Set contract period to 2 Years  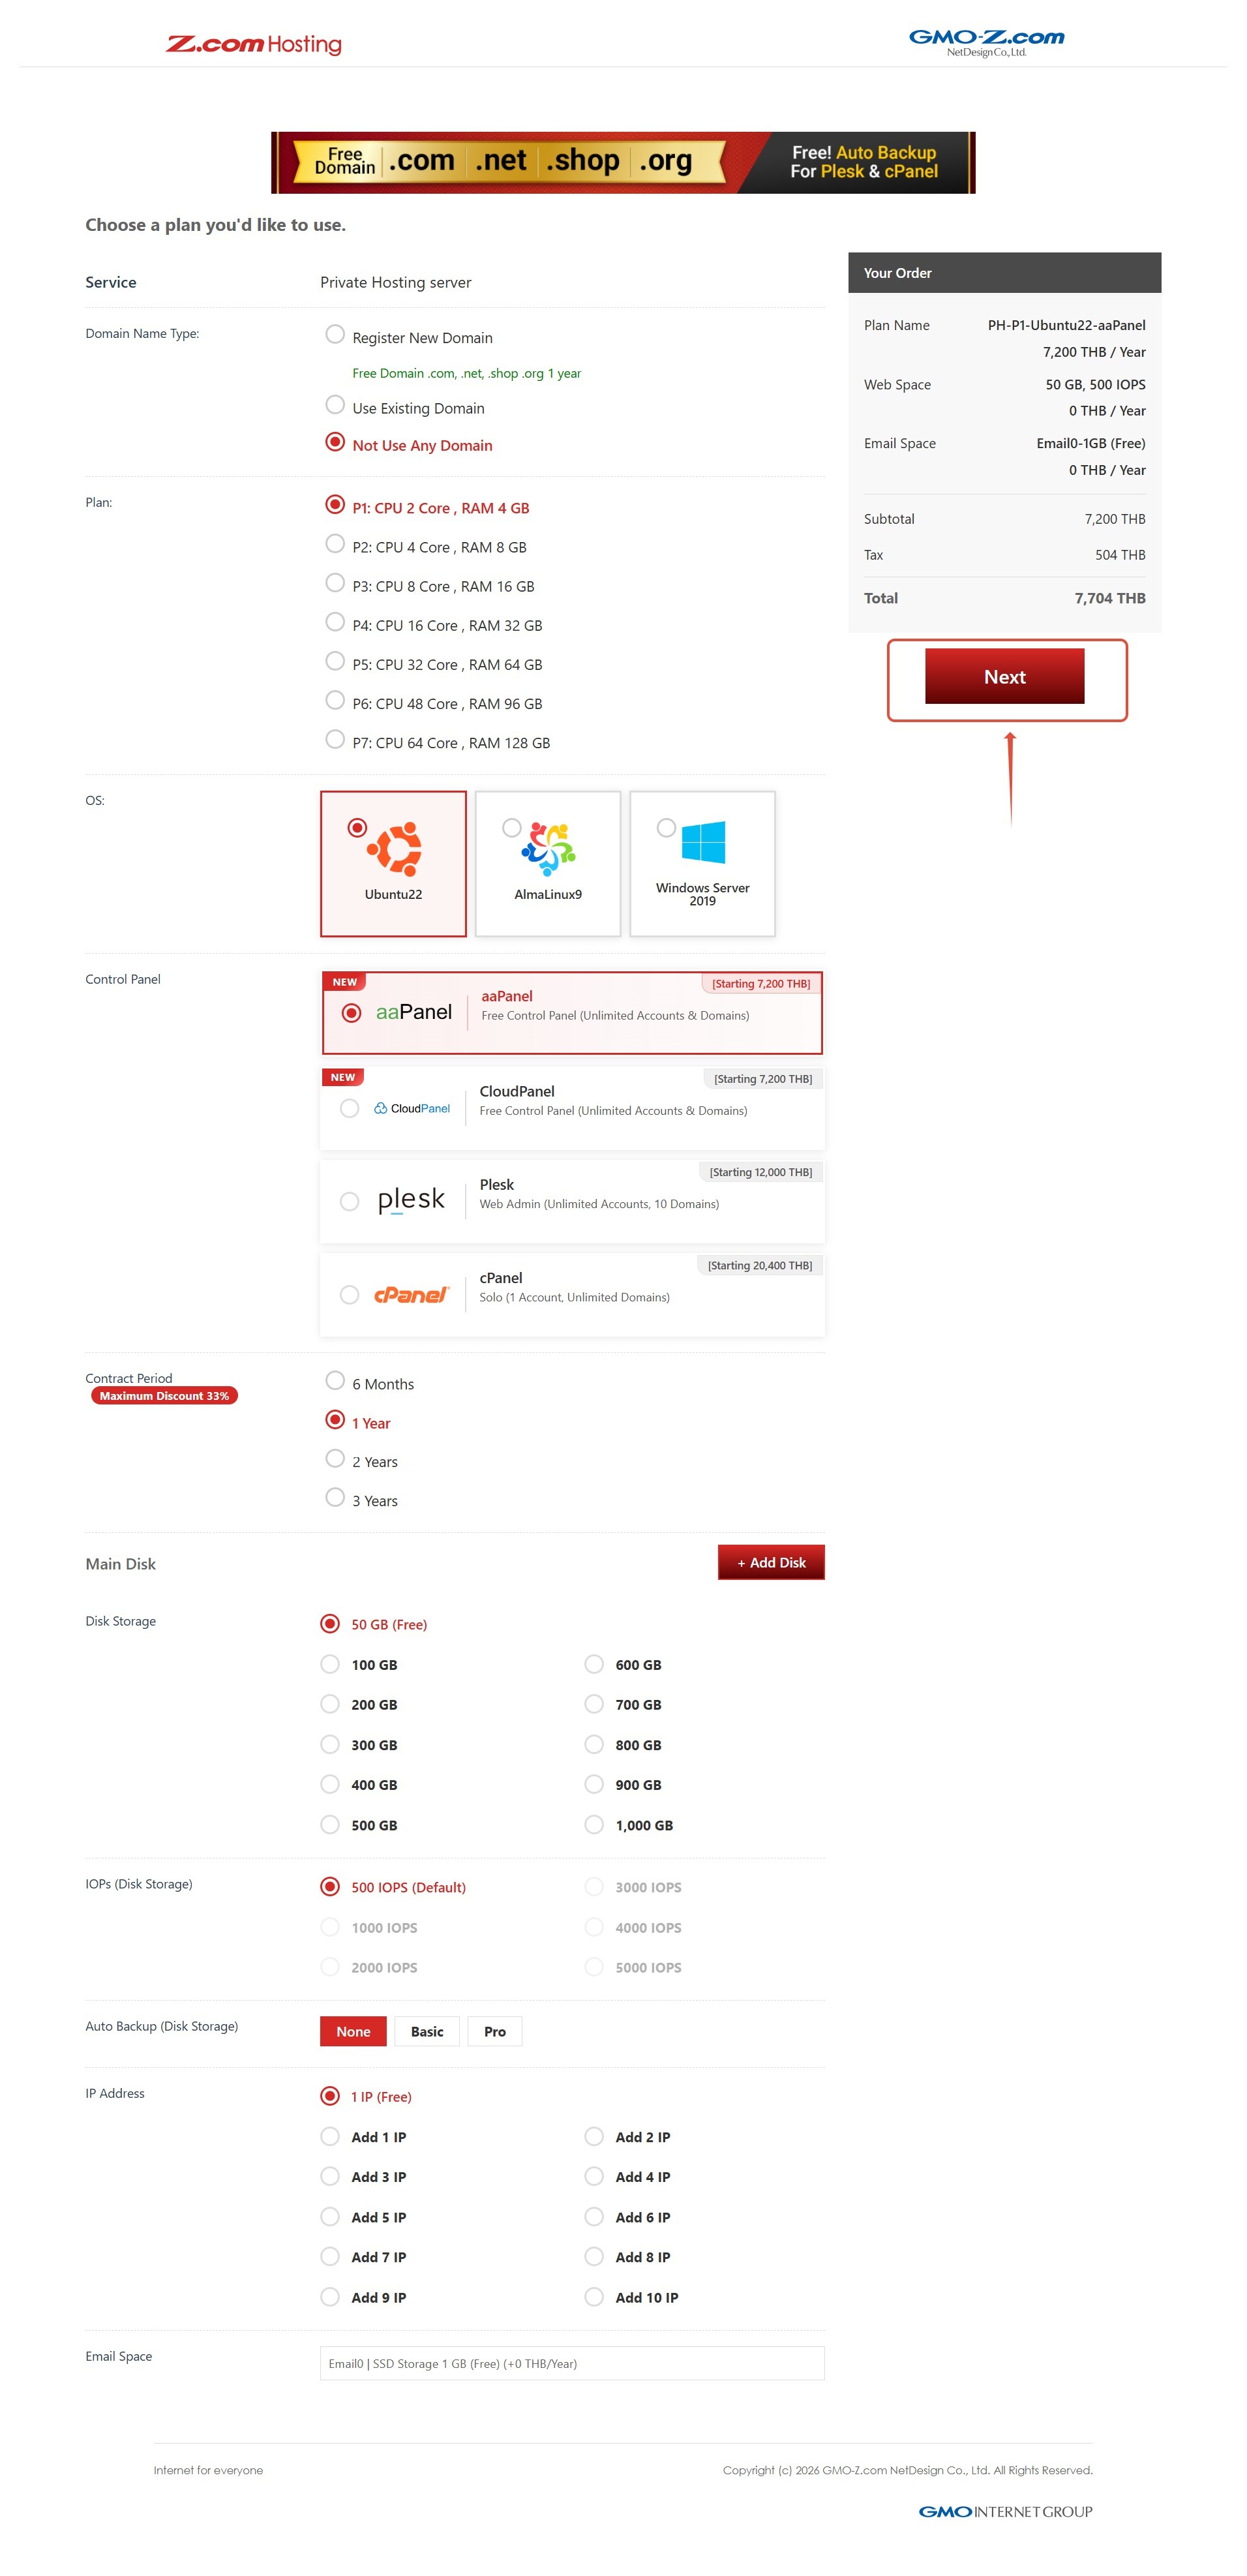[335, 1459]
